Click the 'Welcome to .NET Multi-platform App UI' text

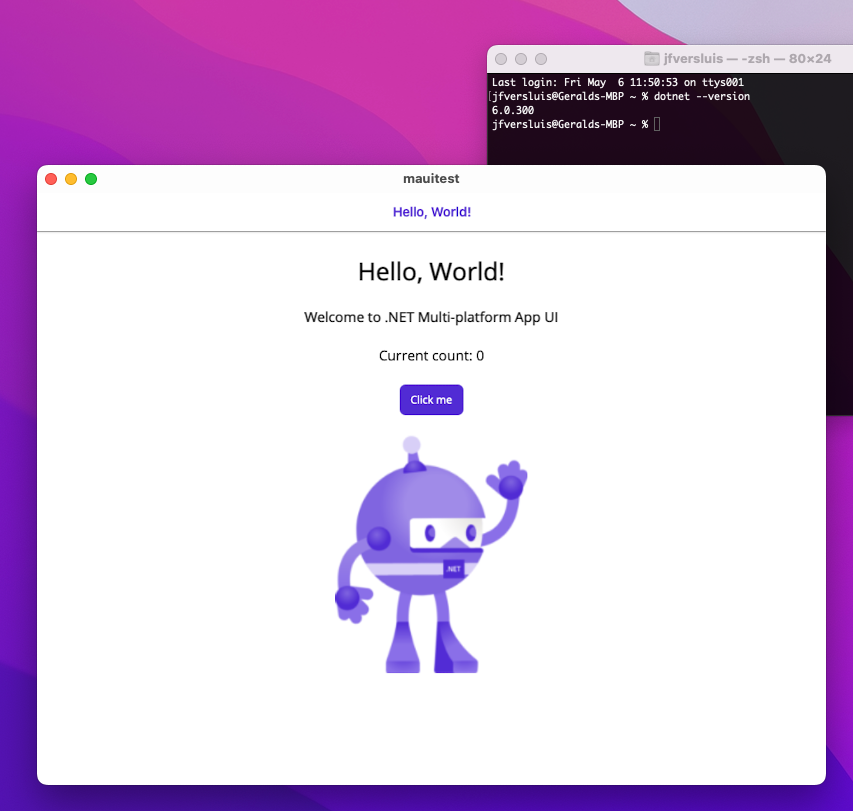tap(431, 317)
